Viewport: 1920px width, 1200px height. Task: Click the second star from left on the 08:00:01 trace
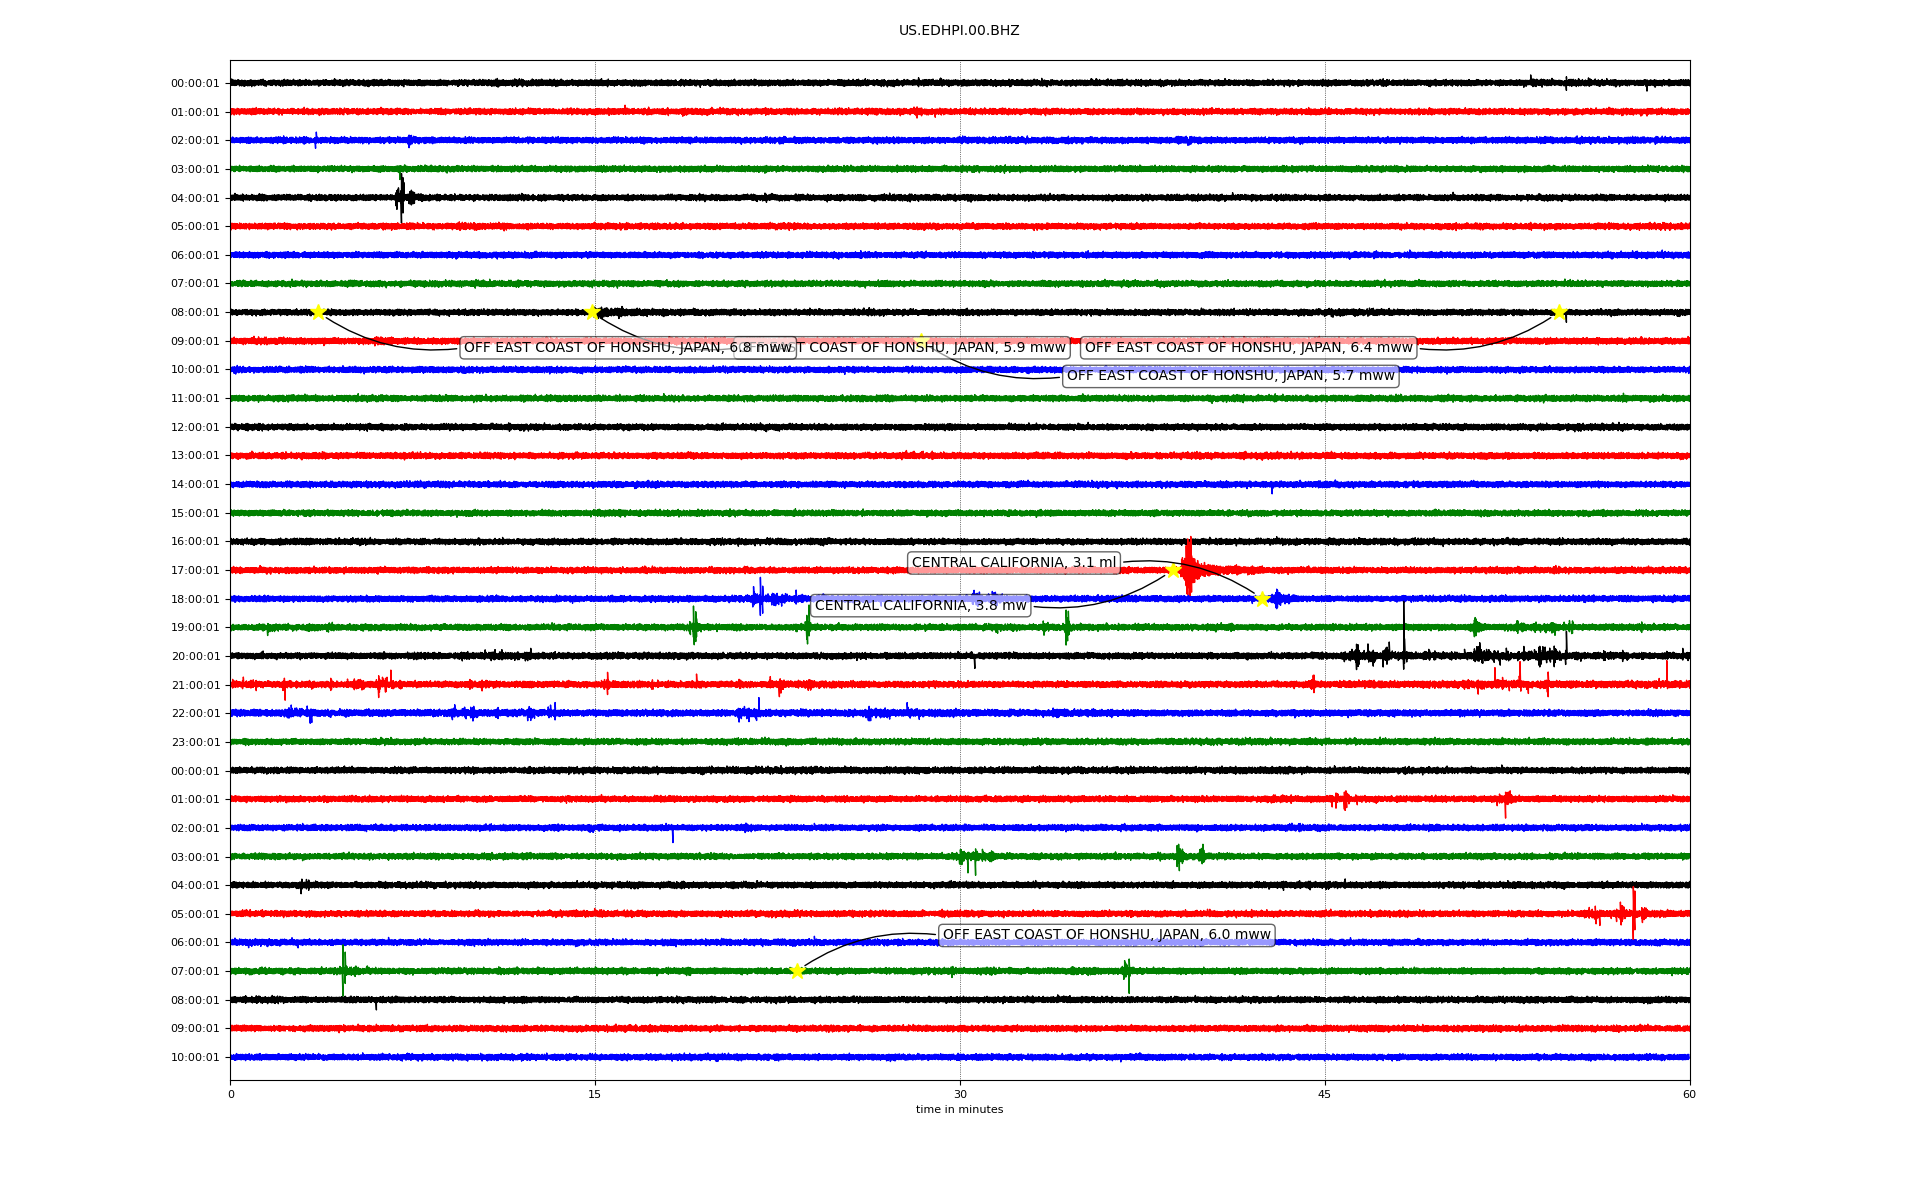592,312
